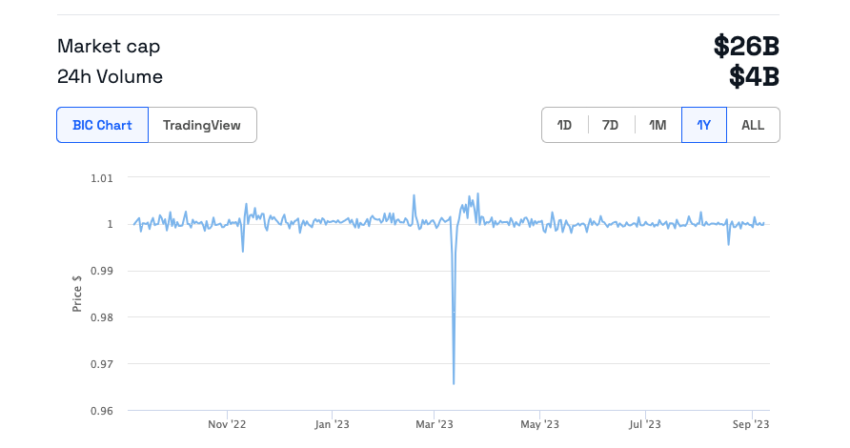
Task: Open the TradingView chart tab
Action: [x=202, y=125]
